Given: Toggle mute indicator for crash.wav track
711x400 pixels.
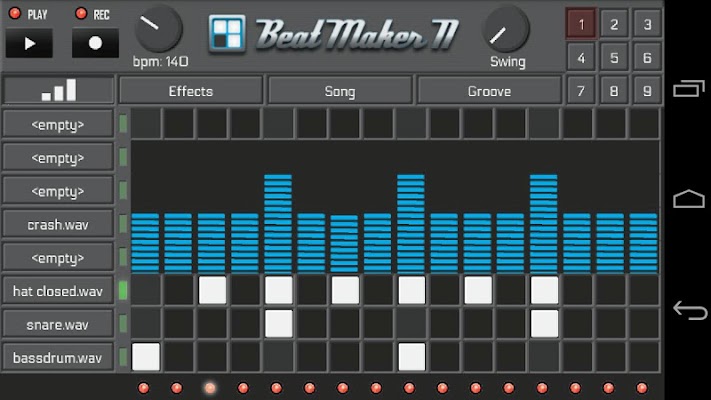Looking at the screenshot, I should pos(123,224).
